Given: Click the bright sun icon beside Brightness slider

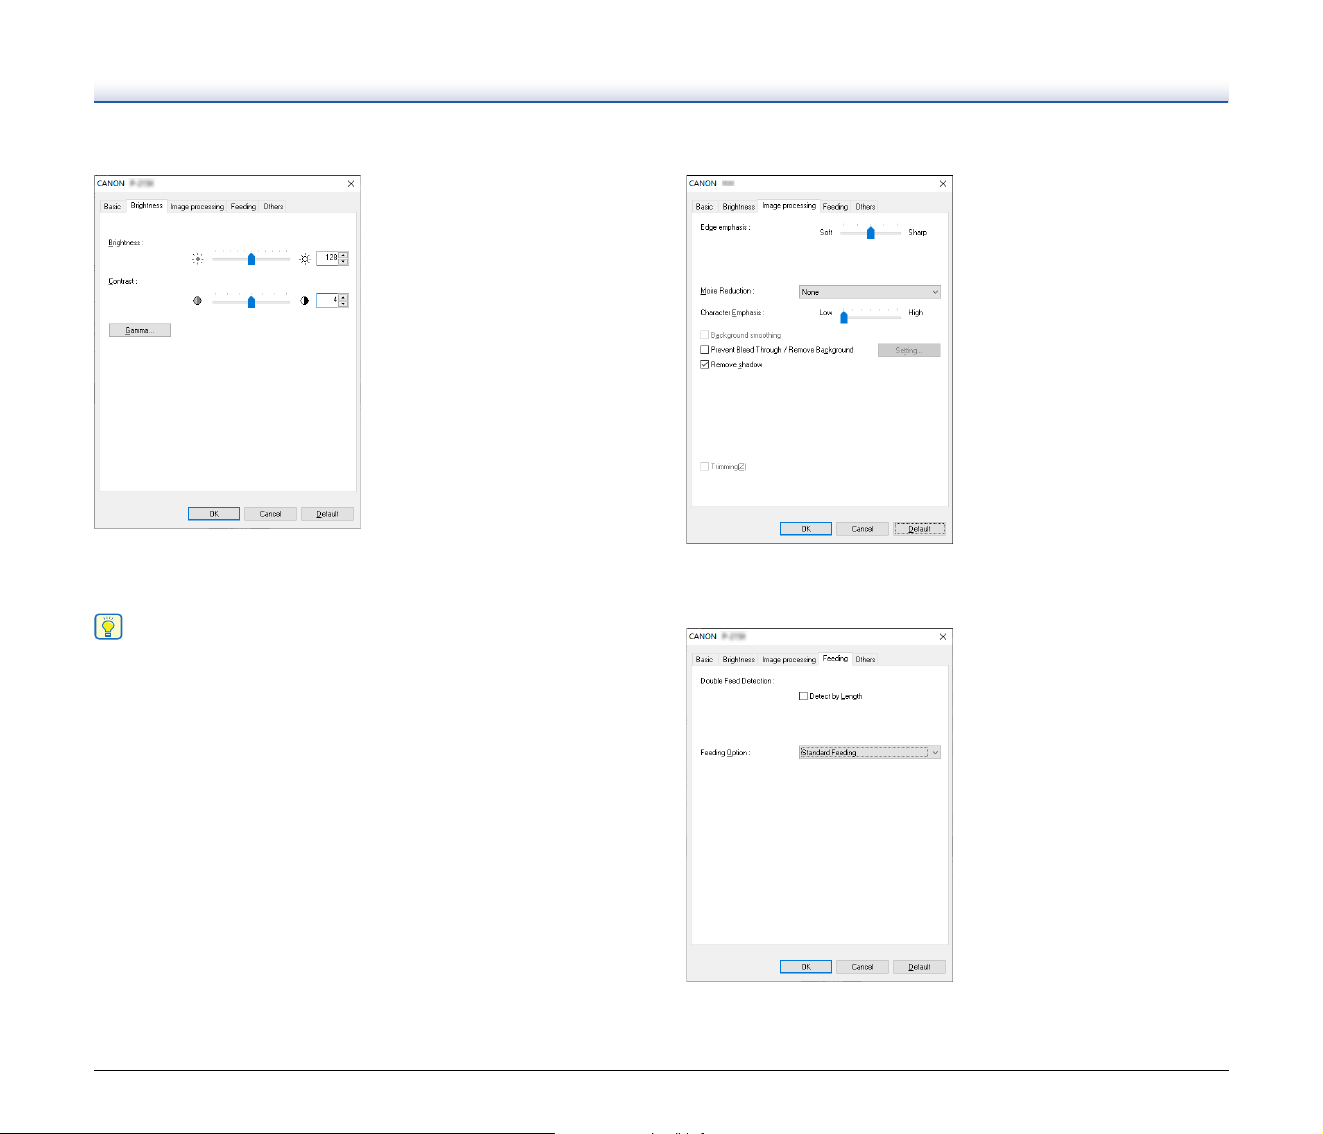Looking at the screenshot, I should coord(305,258).
